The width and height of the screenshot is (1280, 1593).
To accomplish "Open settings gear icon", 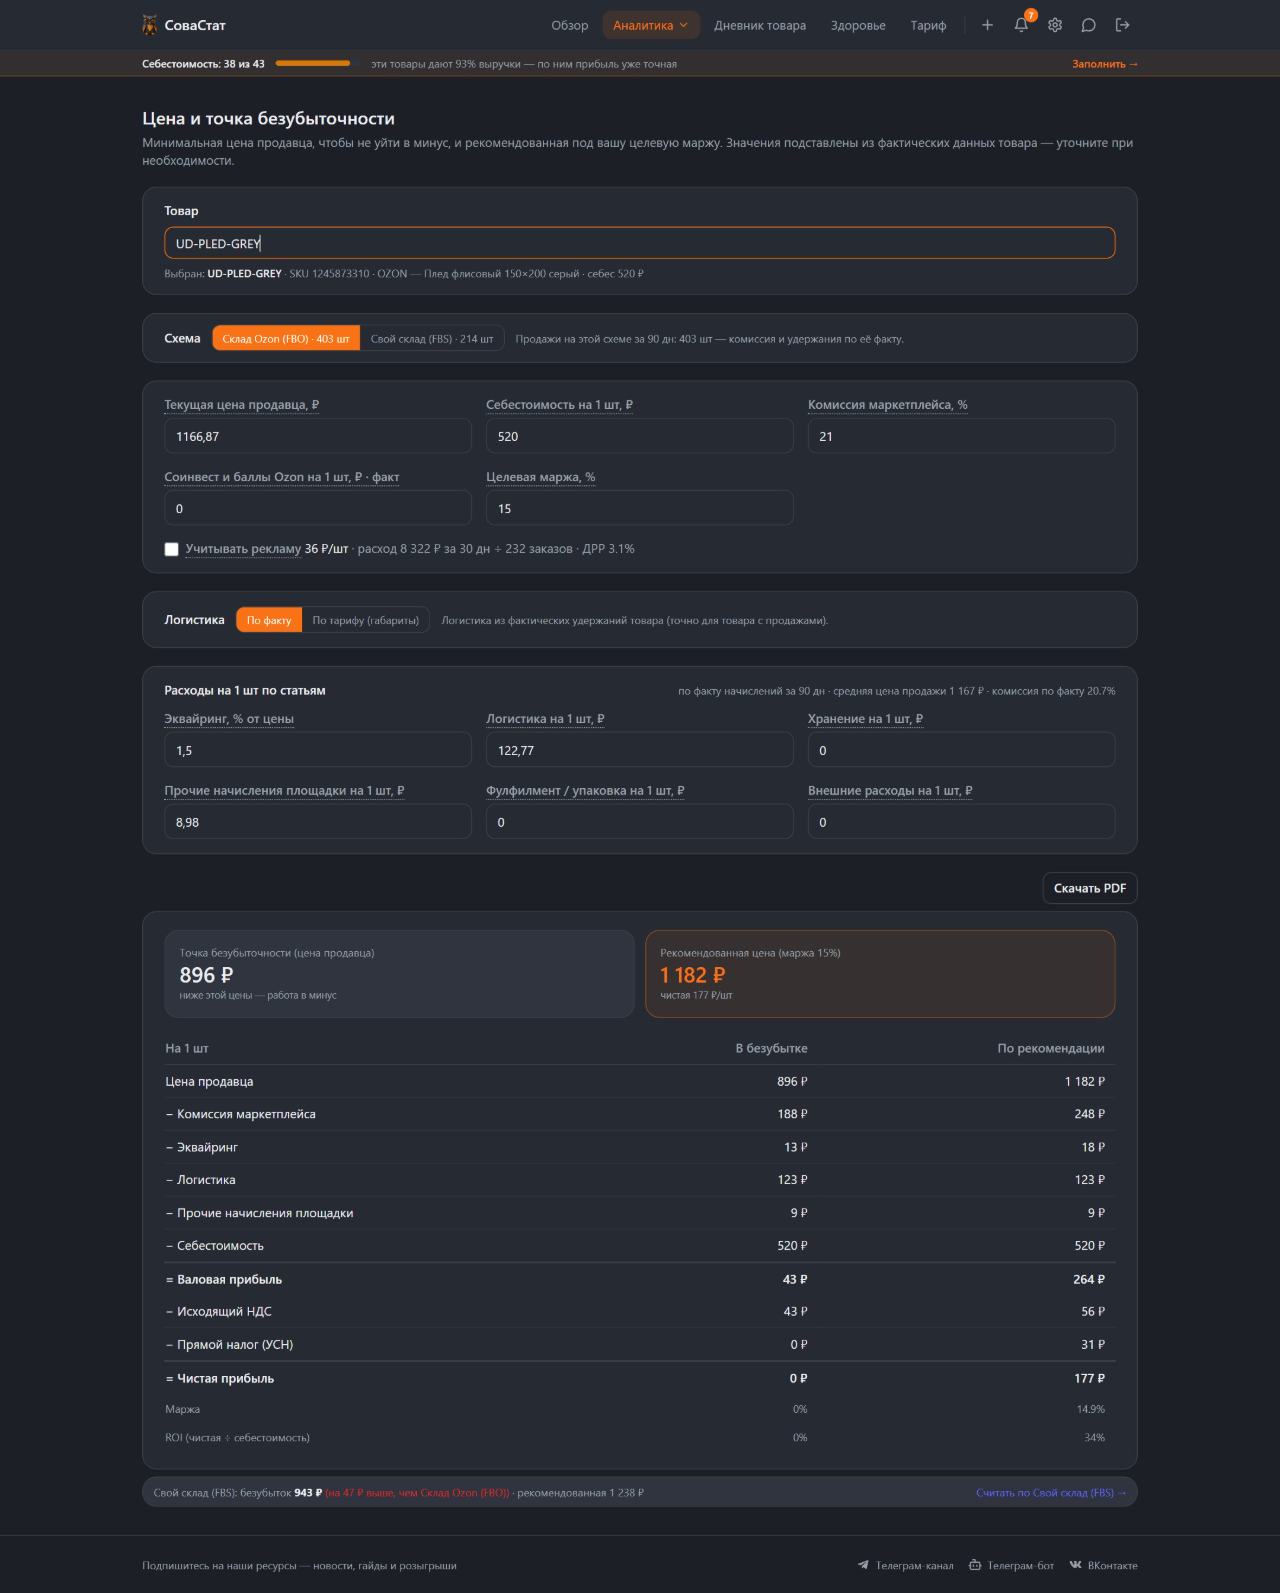I will [1055, 25].
